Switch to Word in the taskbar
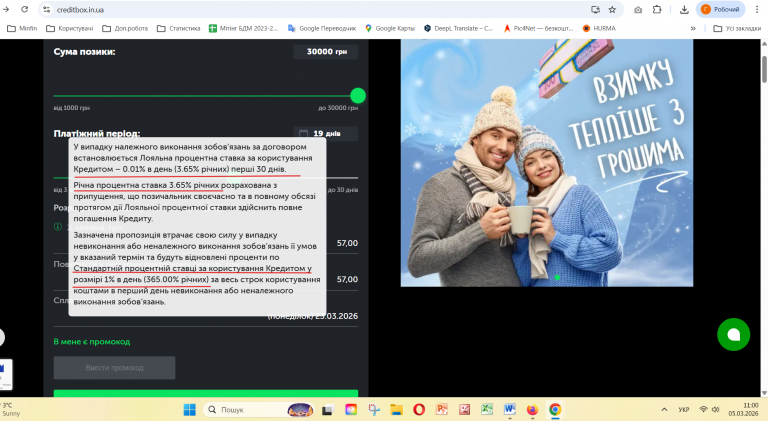This screenshot has height=421, width=768. tap(509, 409)
